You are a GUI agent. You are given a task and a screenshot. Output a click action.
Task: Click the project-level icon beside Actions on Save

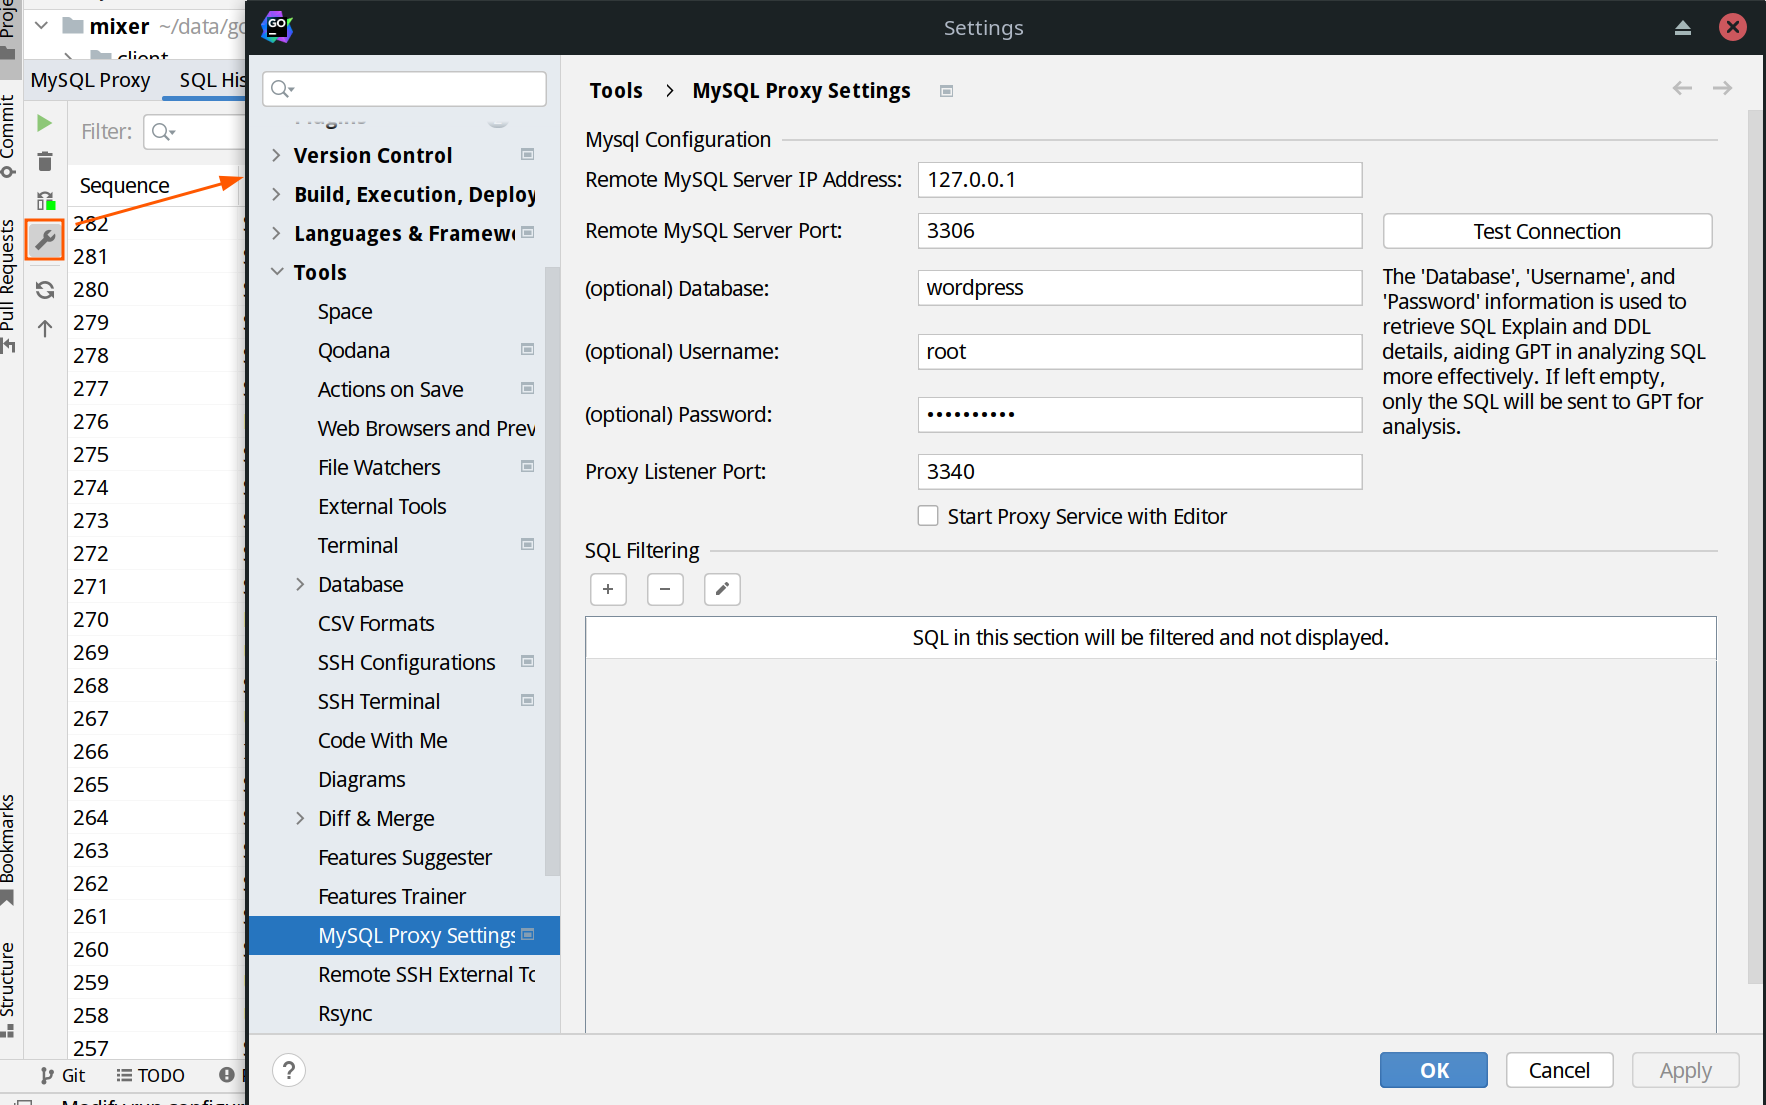coord(527,388)
